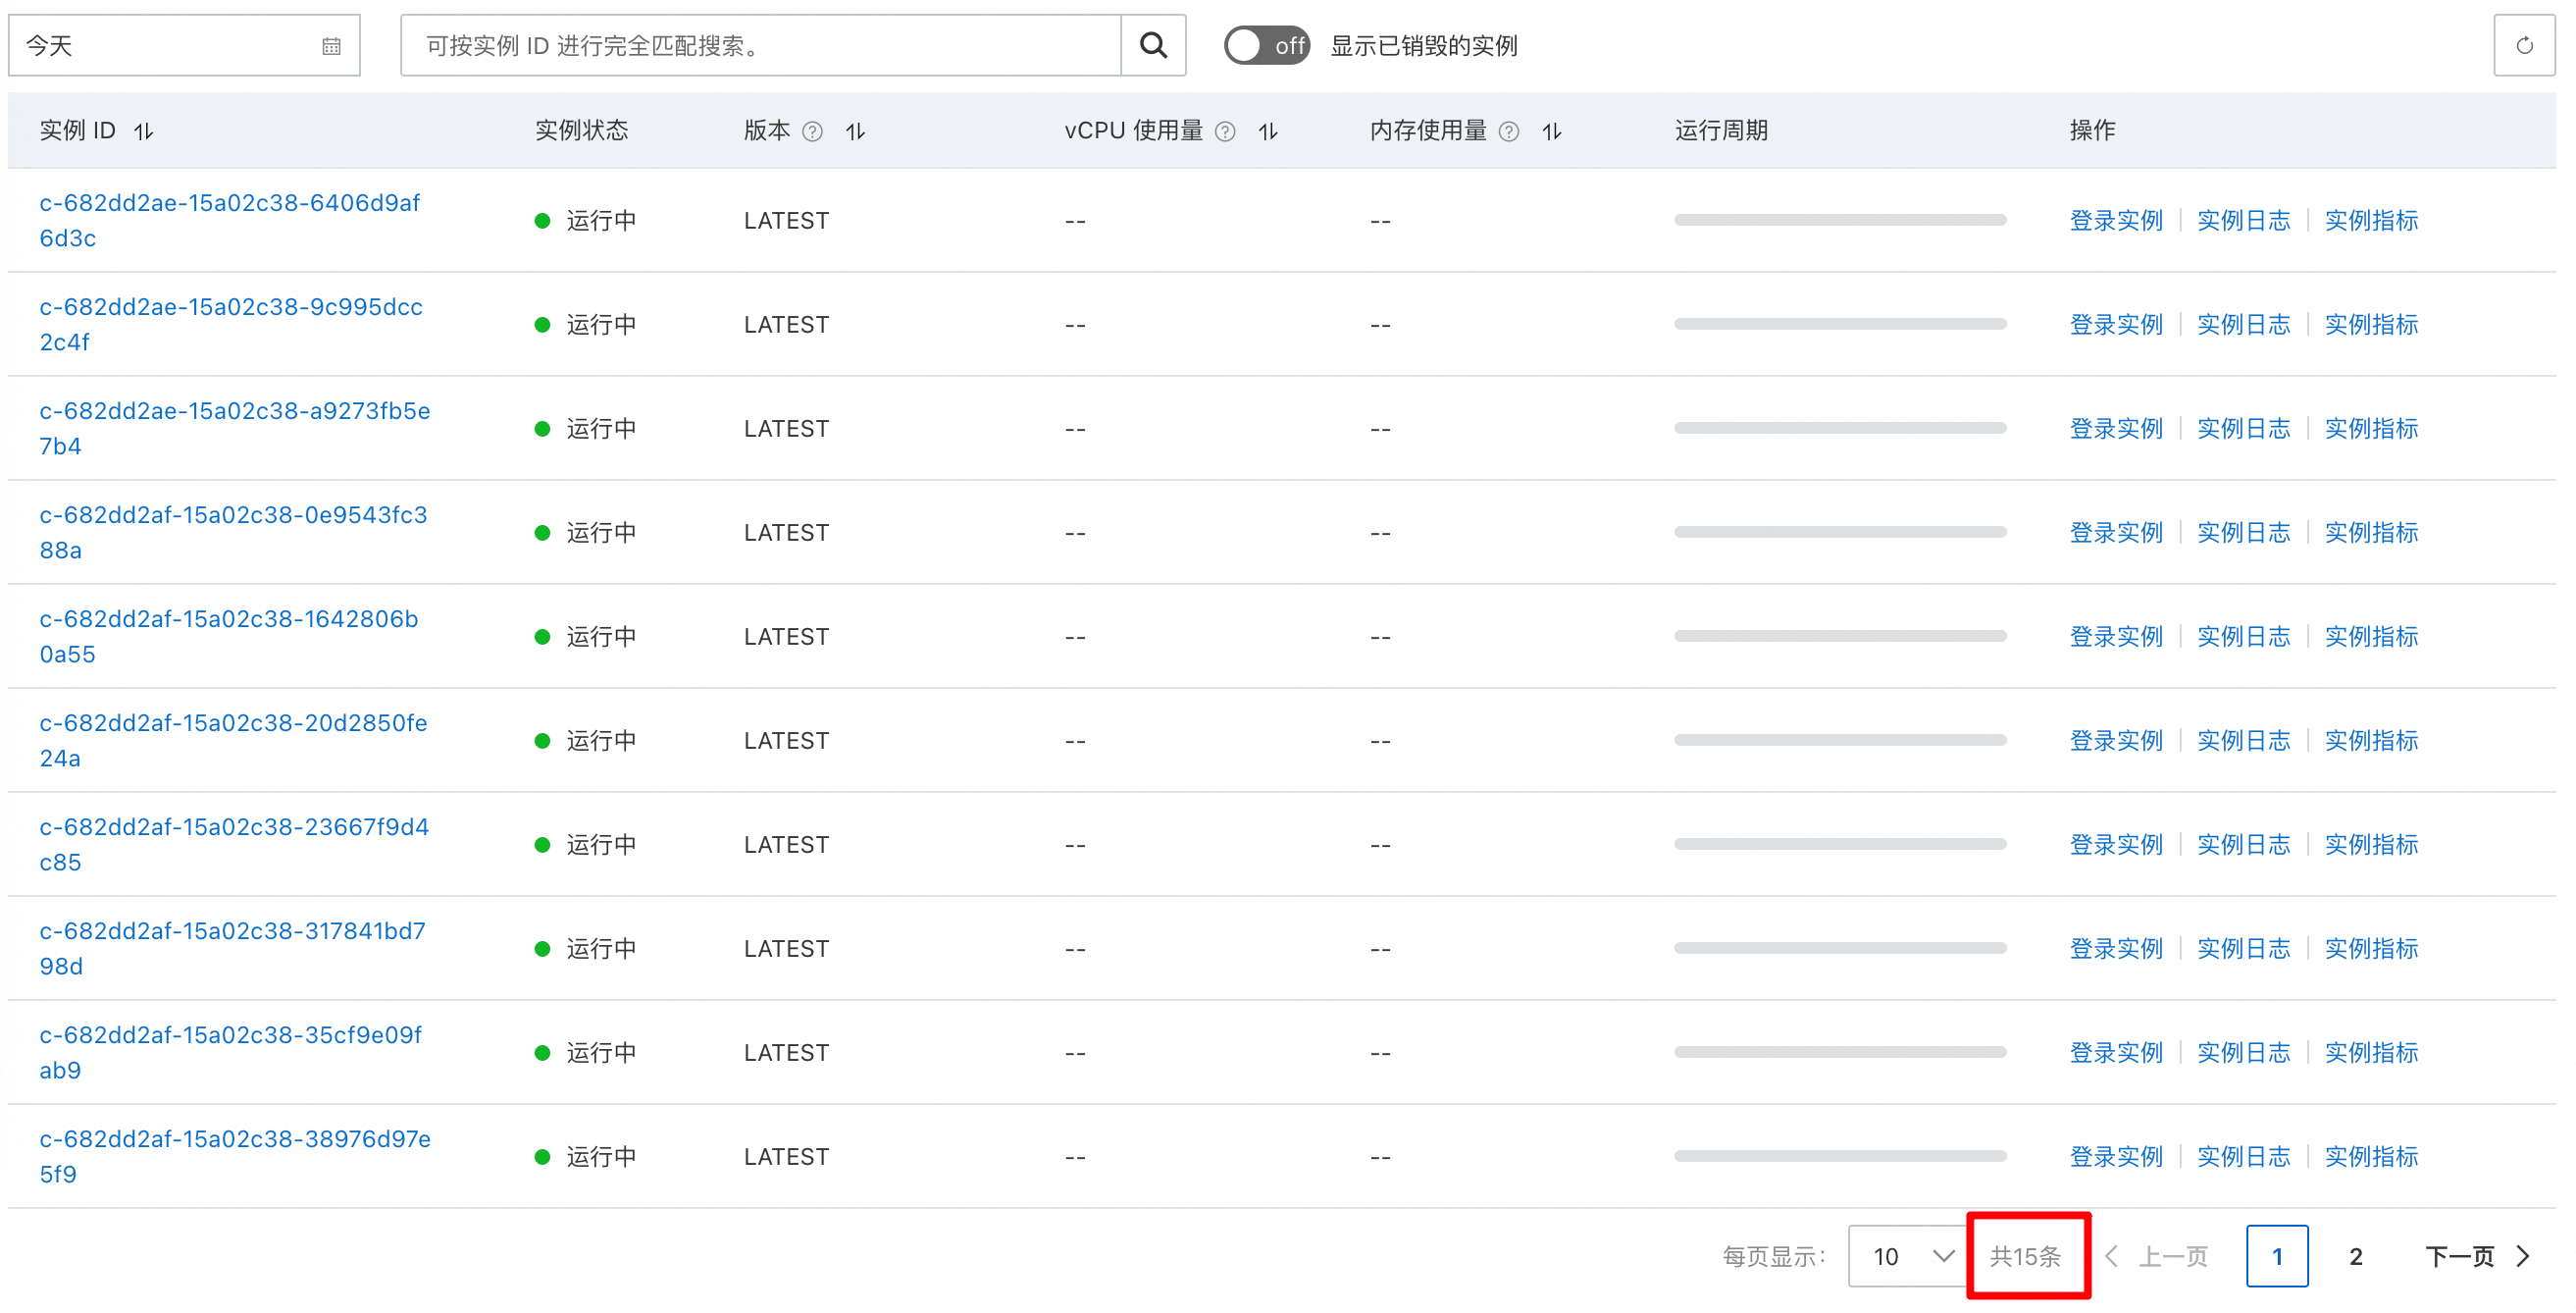
Task: Open the calendar icon in date field
Action: click(x=331, y=46)
